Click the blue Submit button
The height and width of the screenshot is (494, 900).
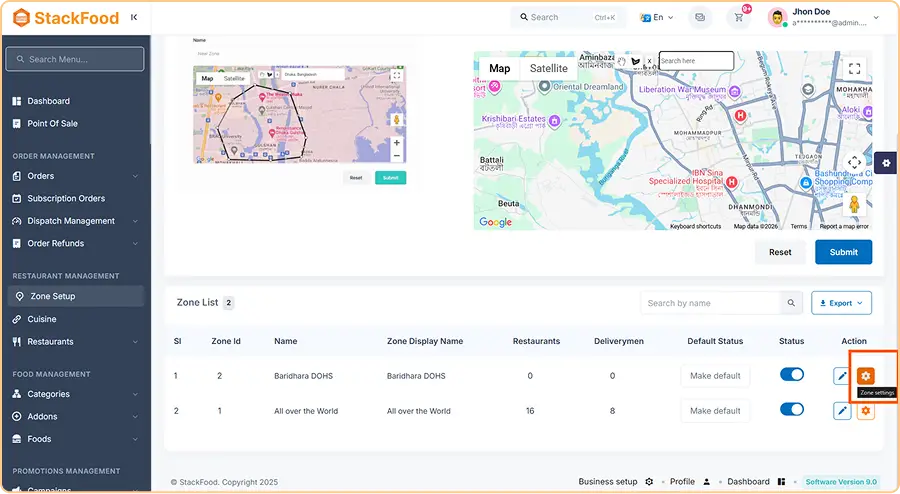[x=843, y=252]
